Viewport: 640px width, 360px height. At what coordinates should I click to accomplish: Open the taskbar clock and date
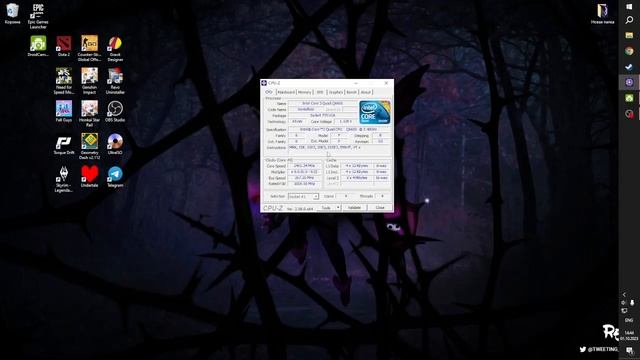tap(629, 336)
